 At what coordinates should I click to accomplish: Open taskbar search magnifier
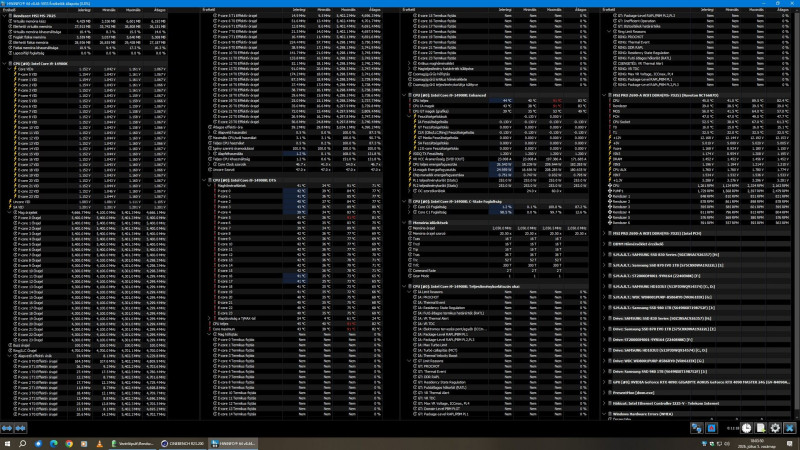pos(22,444)
